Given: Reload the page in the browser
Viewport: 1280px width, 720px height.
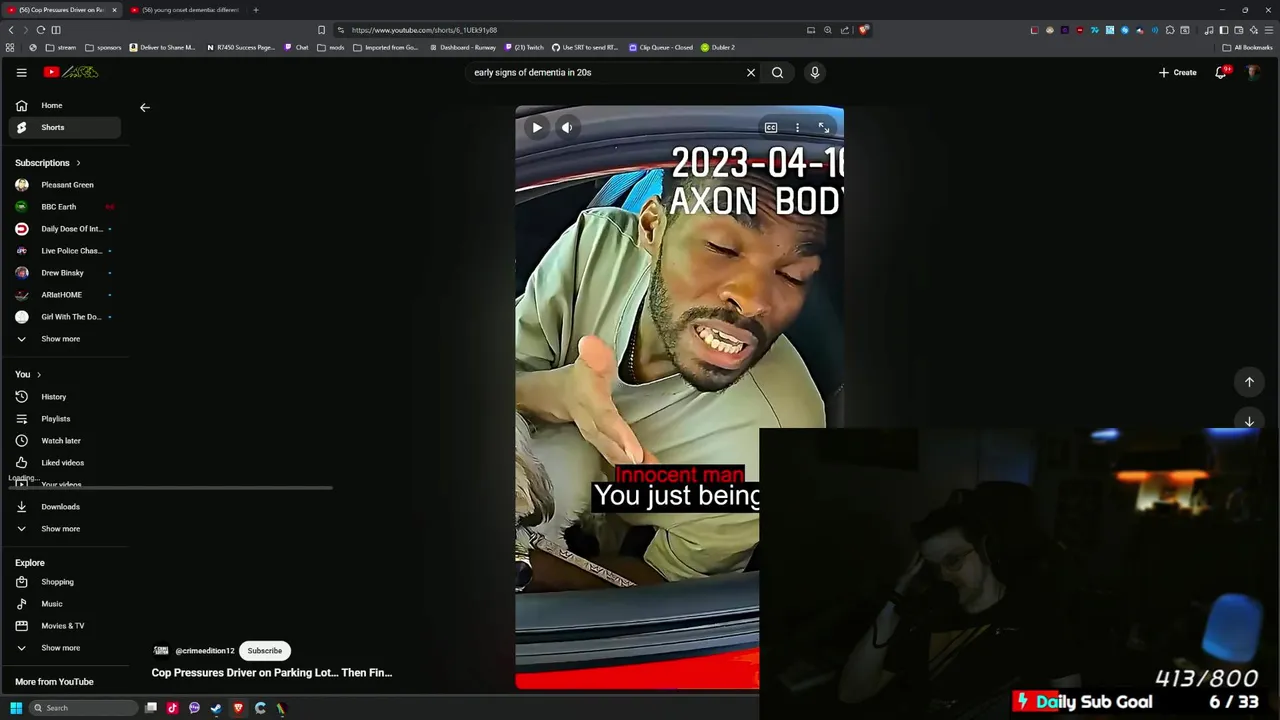Looking at the screenshot, I should point(40,30).
